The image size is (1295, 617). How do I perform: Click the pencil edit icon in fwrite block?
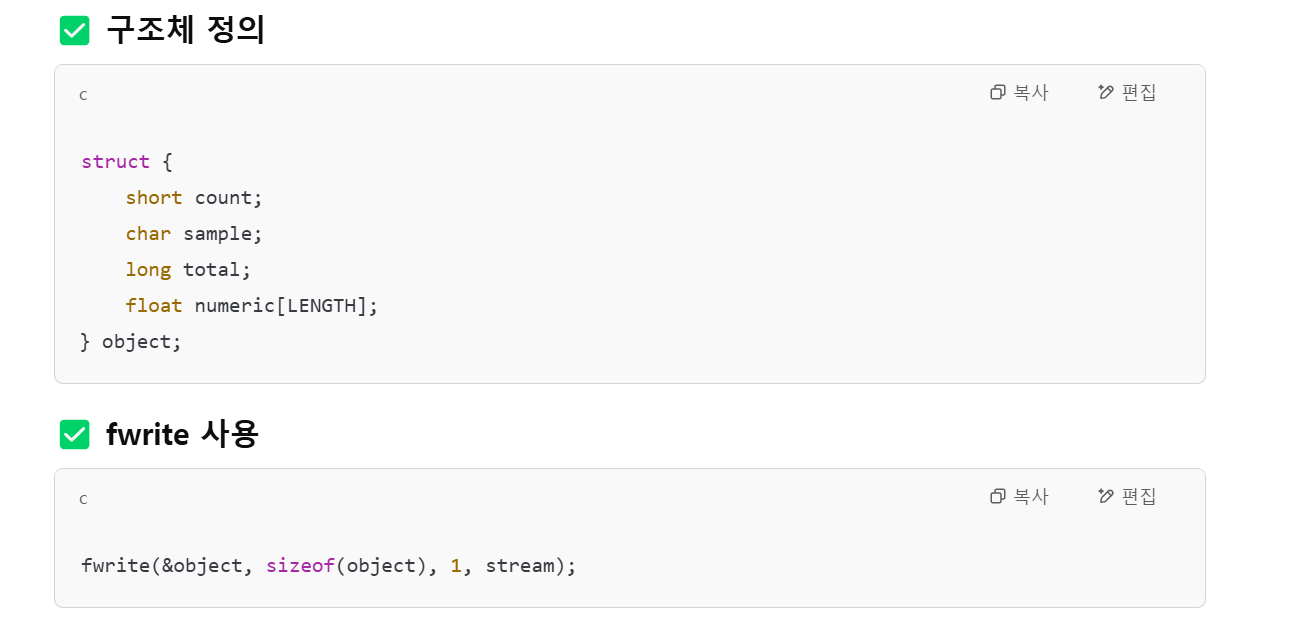click(1105, 496)
